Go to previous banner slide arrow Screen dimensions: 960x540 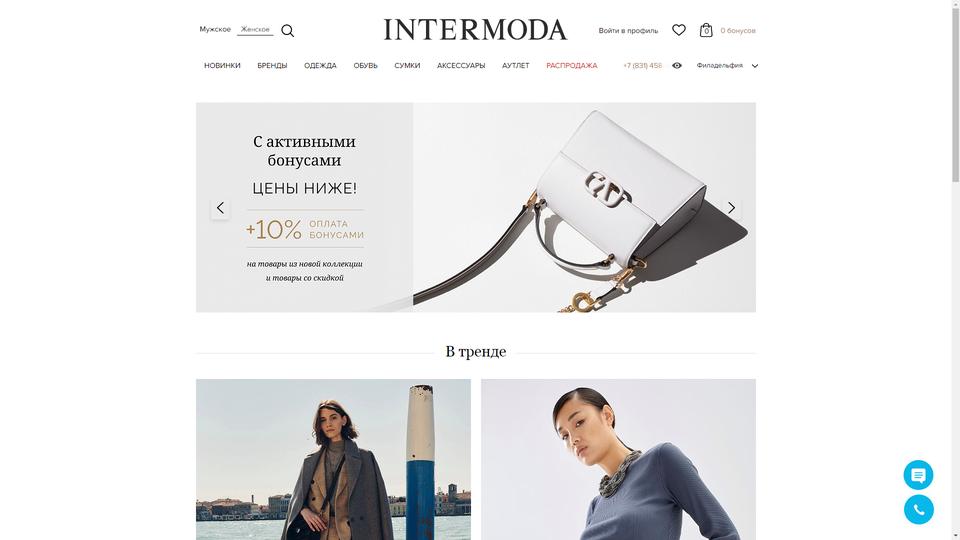[220, 208]
